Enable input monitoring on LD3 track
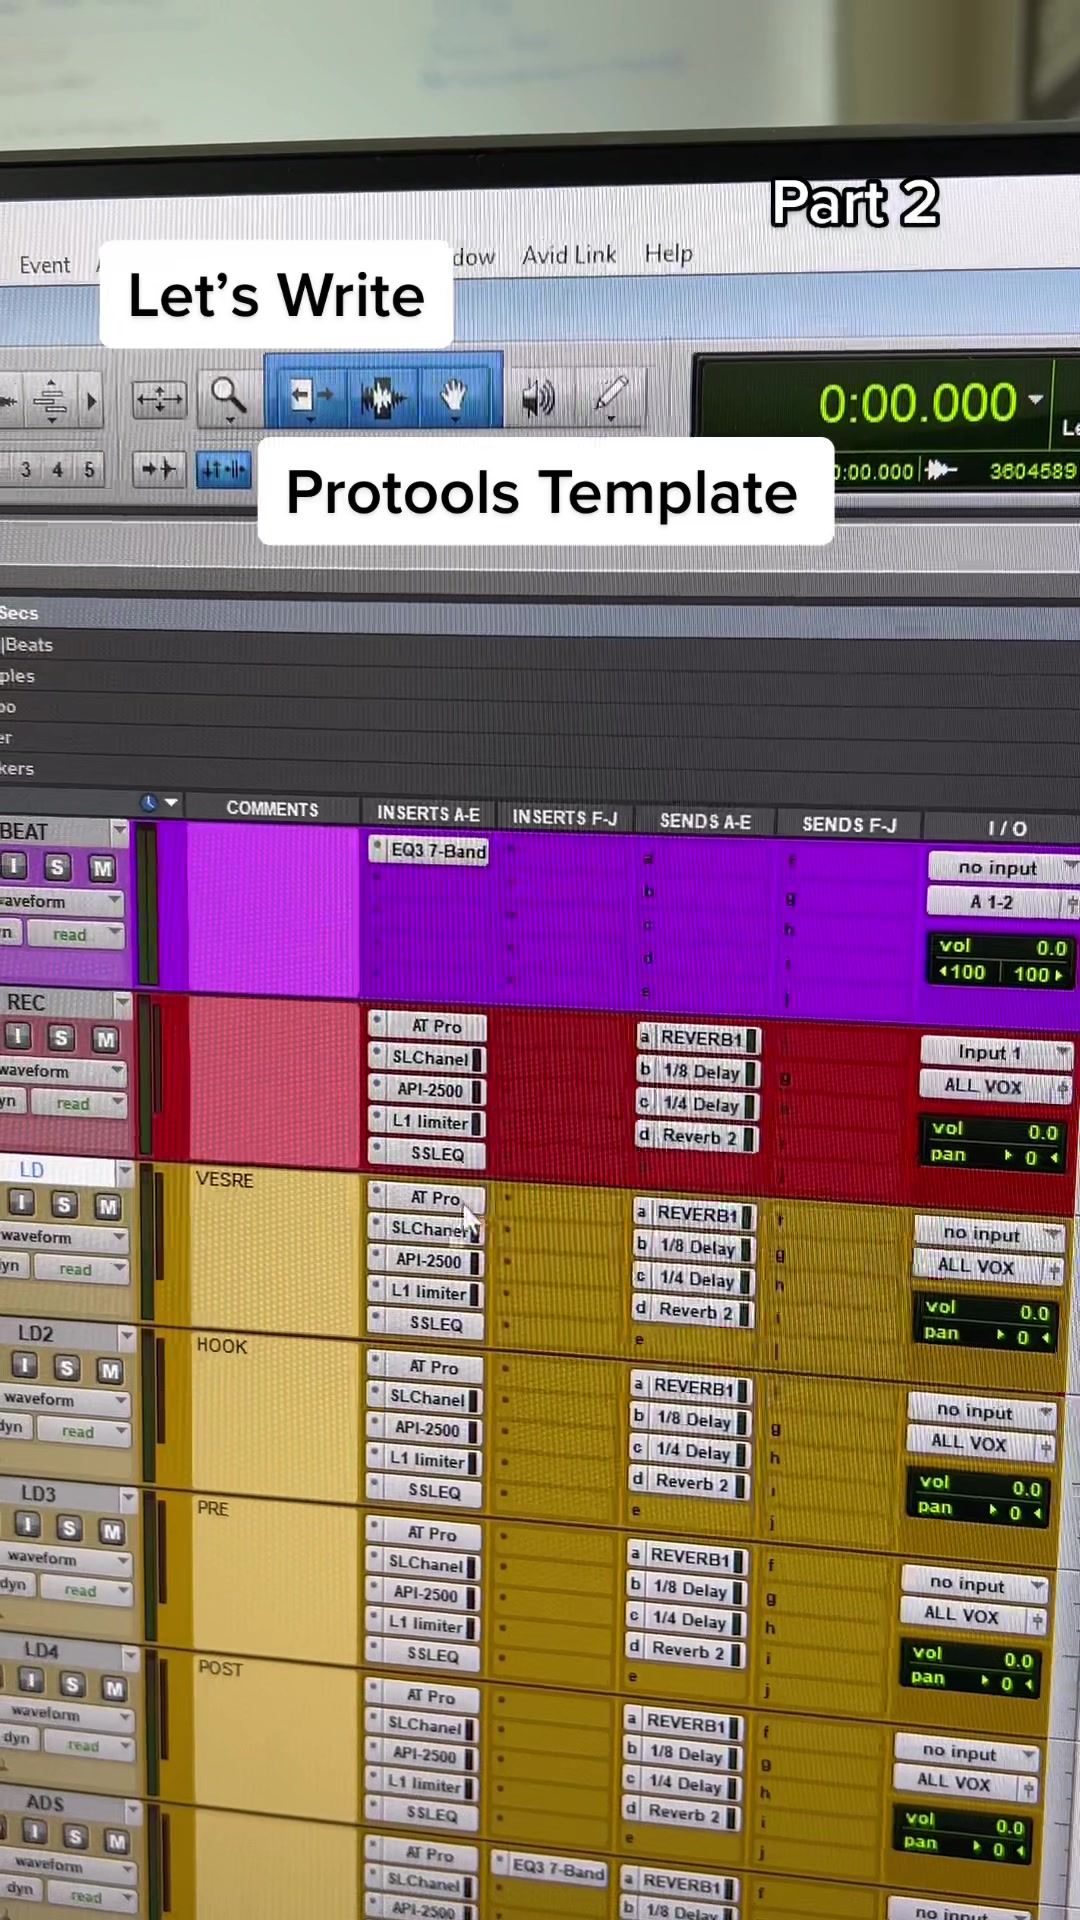 pyautogui.click(x=27, y=1526)
